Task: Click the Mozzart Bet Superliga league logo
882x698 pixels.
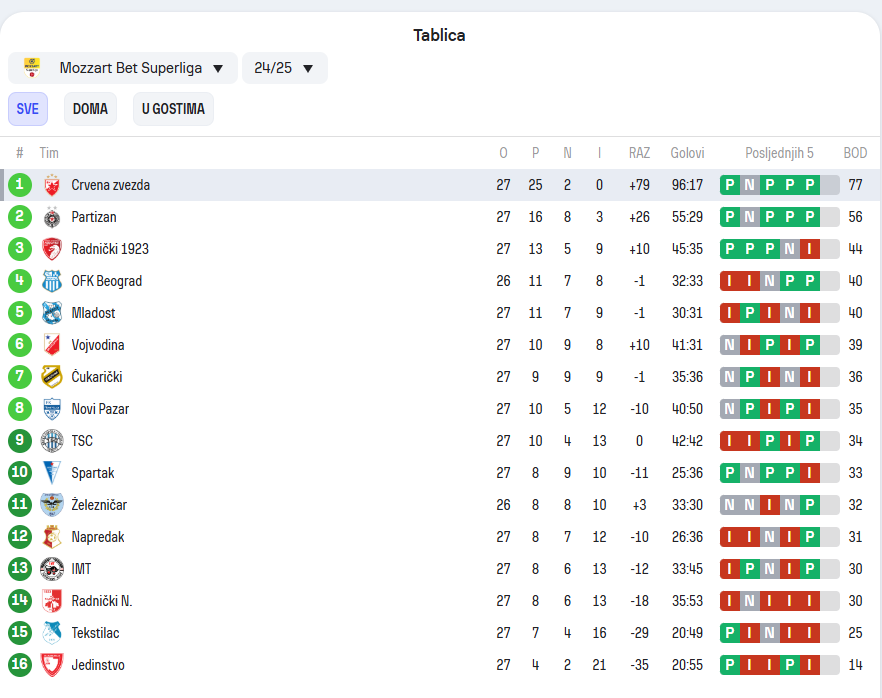Action: click(x=32, y=68)
